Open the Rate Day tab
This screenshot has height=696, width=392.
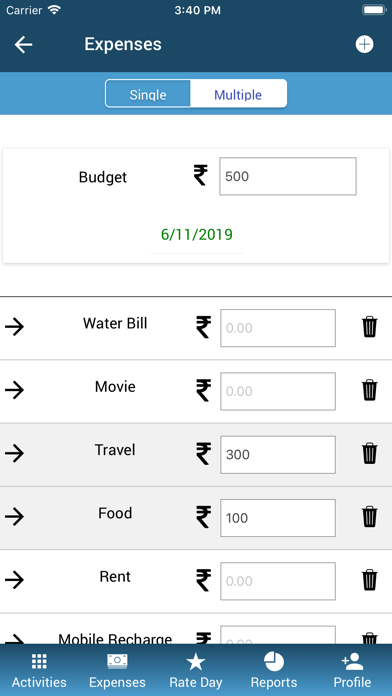196,671
